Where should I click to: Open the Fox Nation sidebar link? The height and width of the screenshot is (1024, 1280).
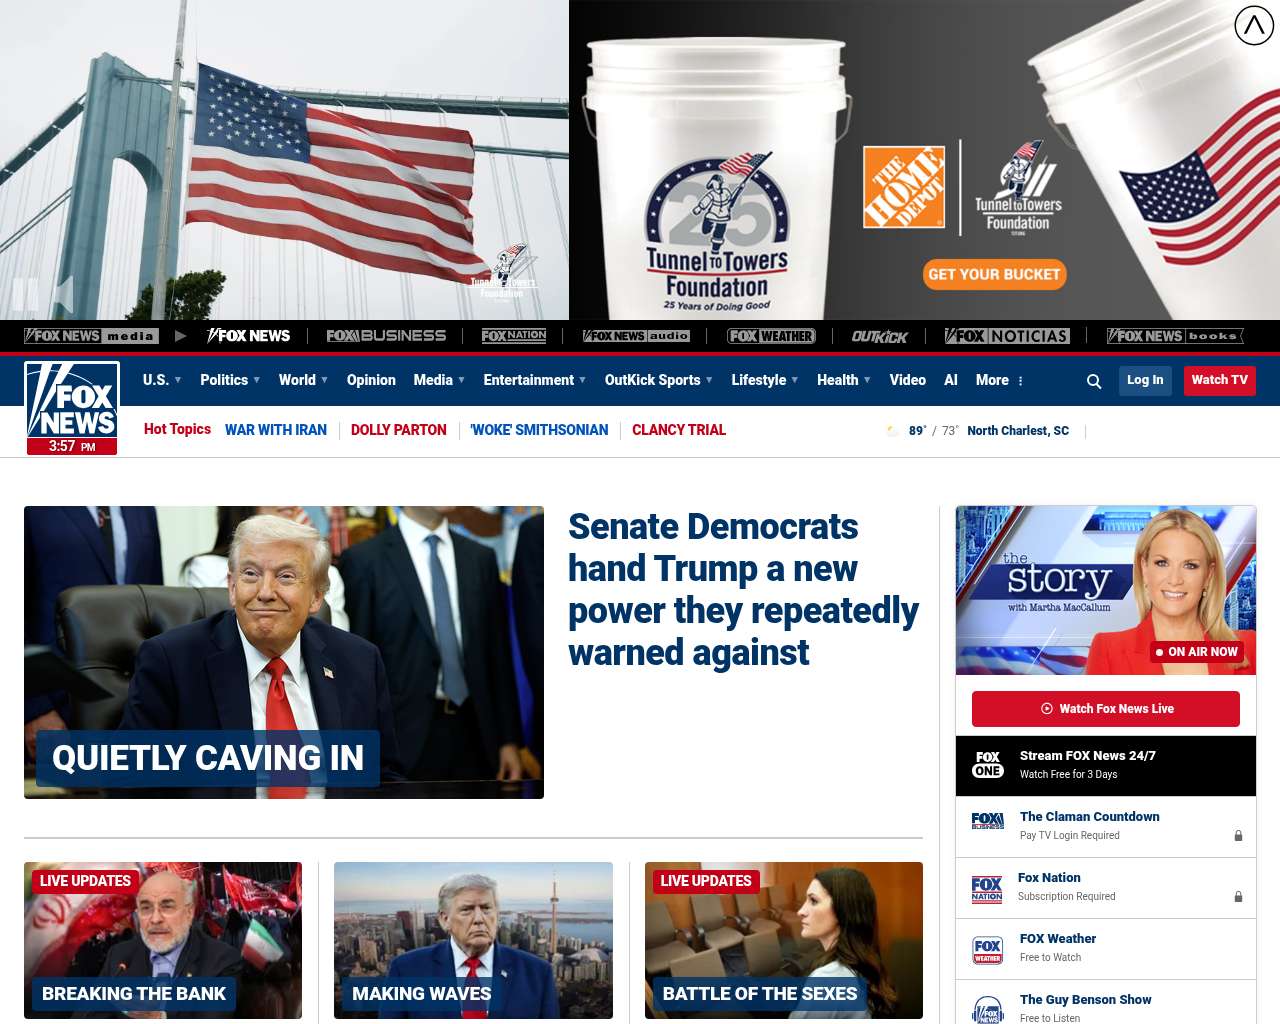coord(1049,878)
